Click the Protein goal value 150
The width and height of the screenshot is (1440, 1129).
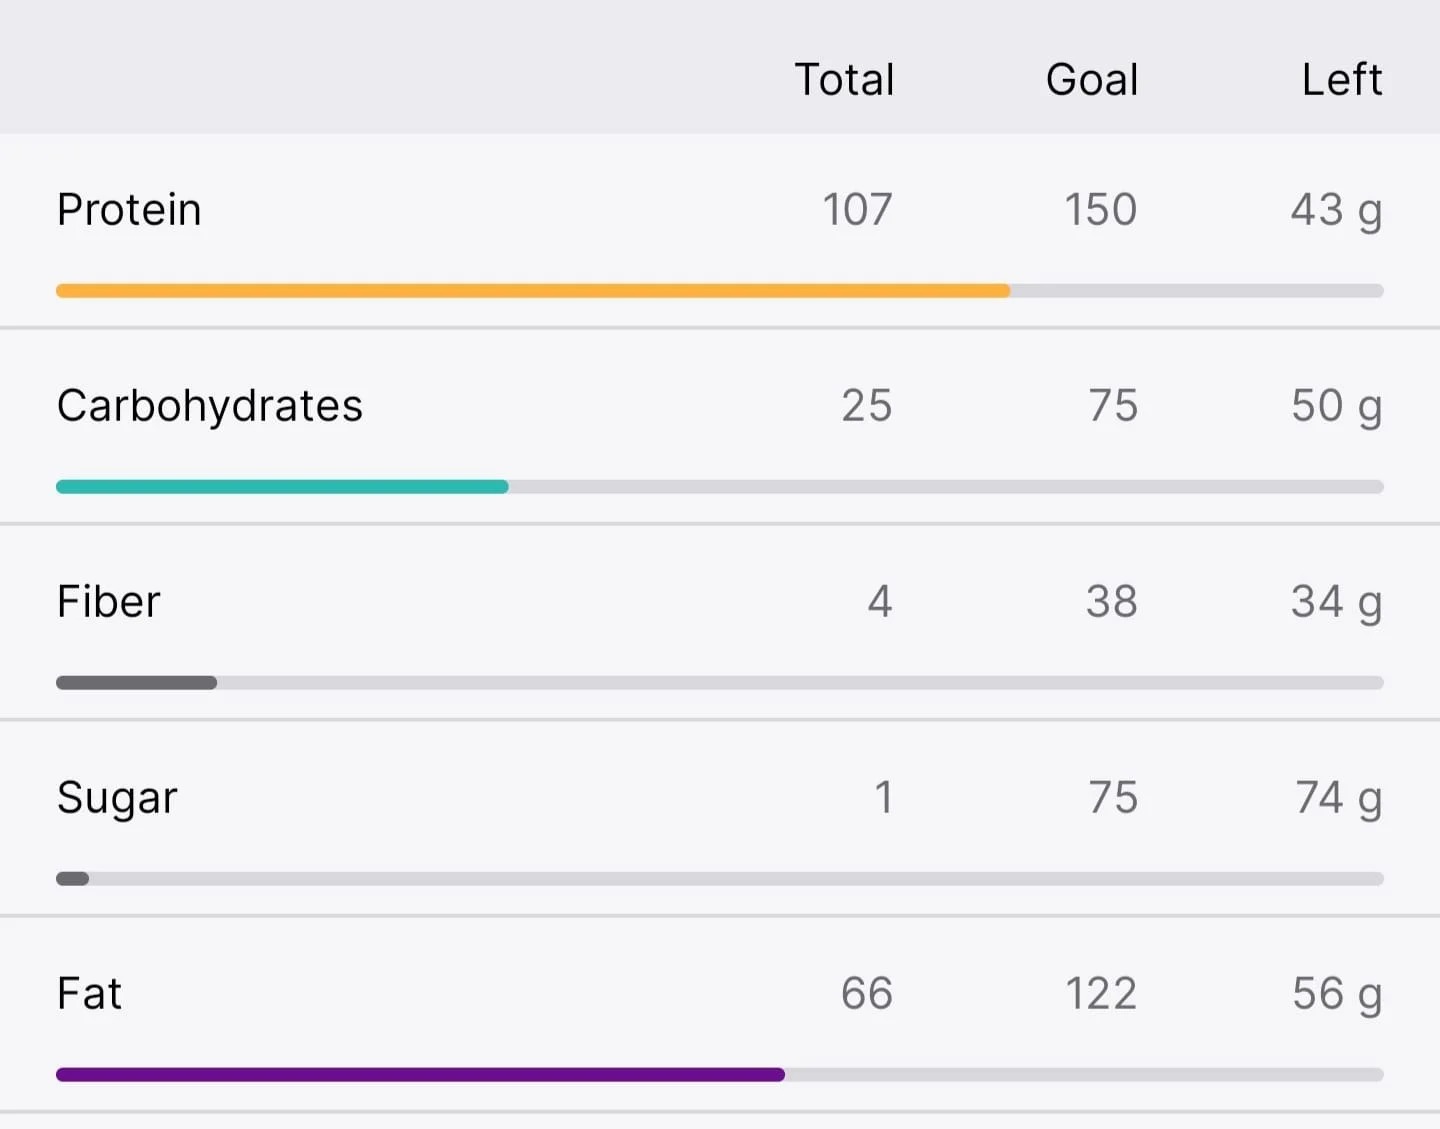[1100, 210]
